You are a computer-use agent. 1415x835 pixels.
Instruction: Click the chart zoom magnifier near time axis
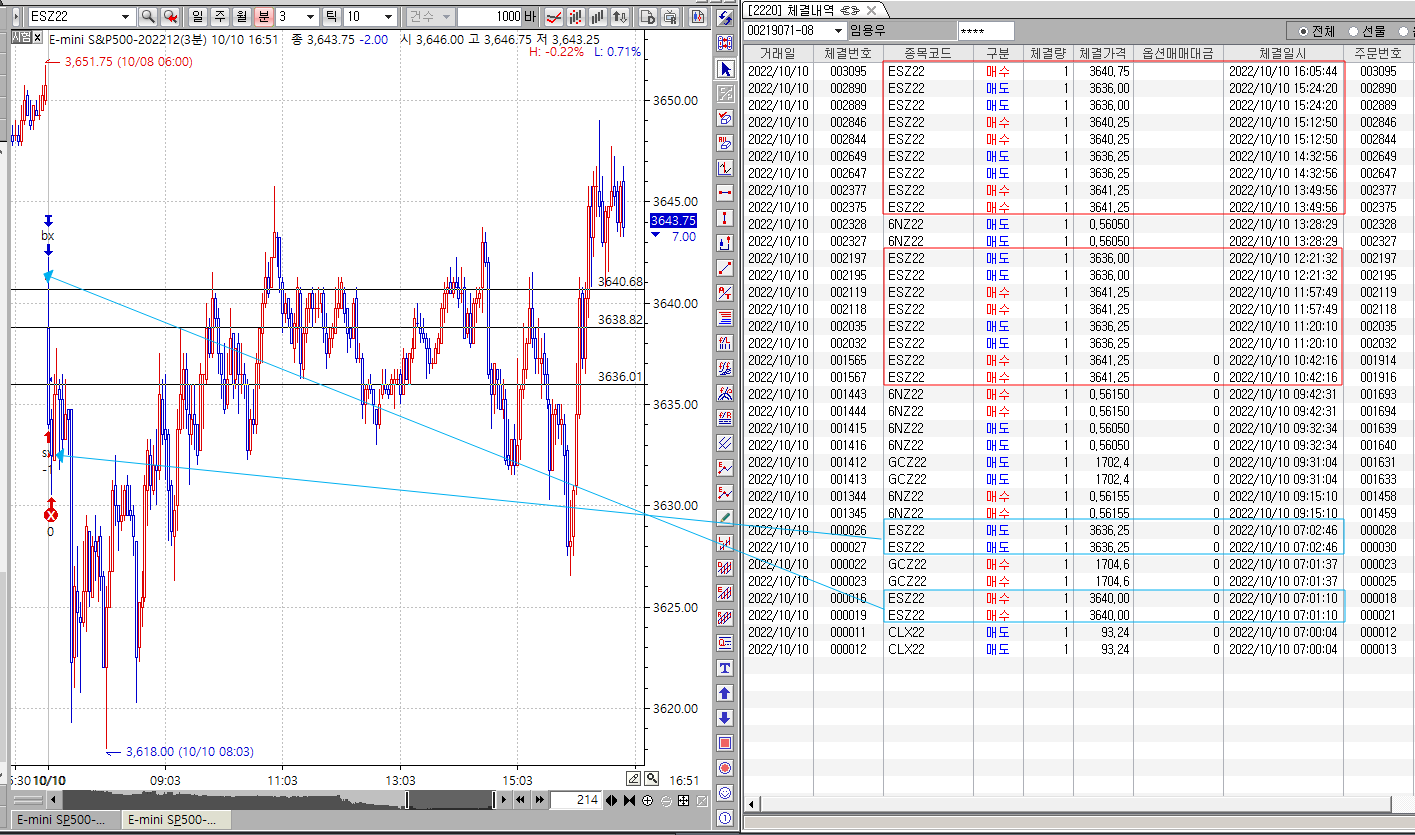click(x=652, y=778)
